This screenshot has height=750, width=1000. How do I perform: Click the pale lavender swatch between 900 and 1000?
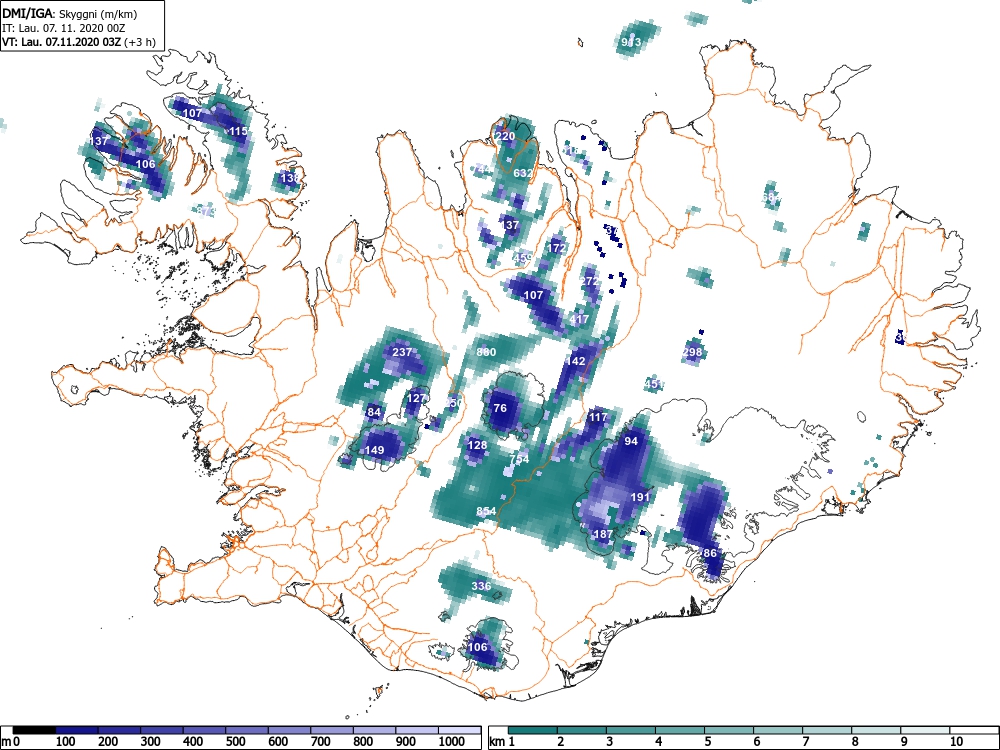417,730
